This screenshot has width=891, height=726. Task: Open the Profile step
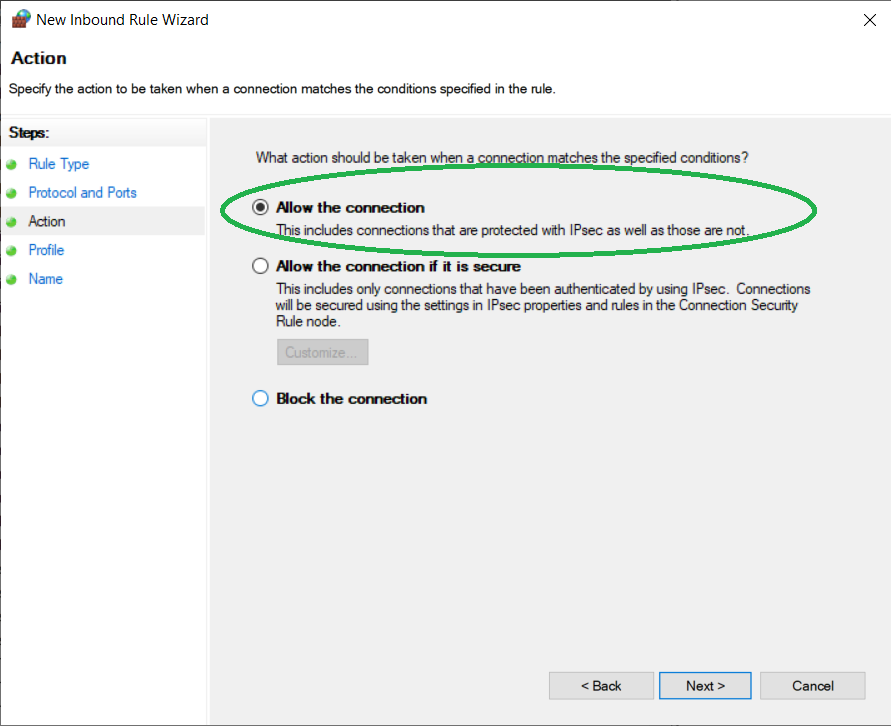46,250
